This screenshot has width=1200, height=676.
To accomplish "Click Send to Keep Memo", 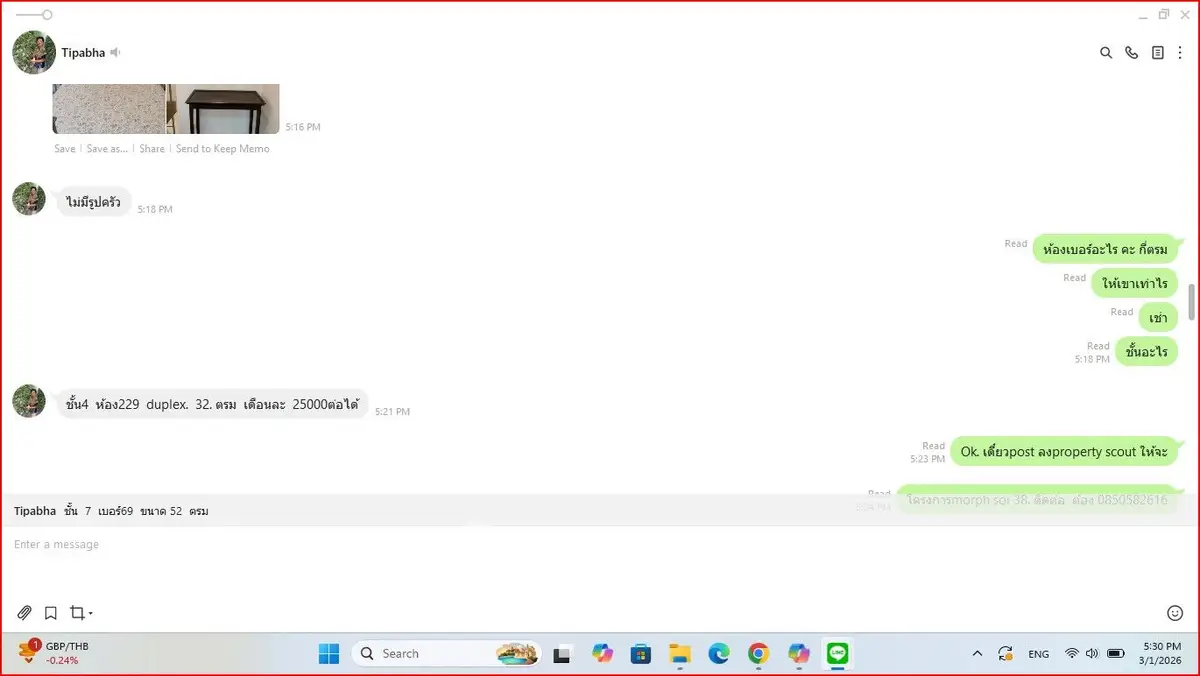I will [222, 149].
